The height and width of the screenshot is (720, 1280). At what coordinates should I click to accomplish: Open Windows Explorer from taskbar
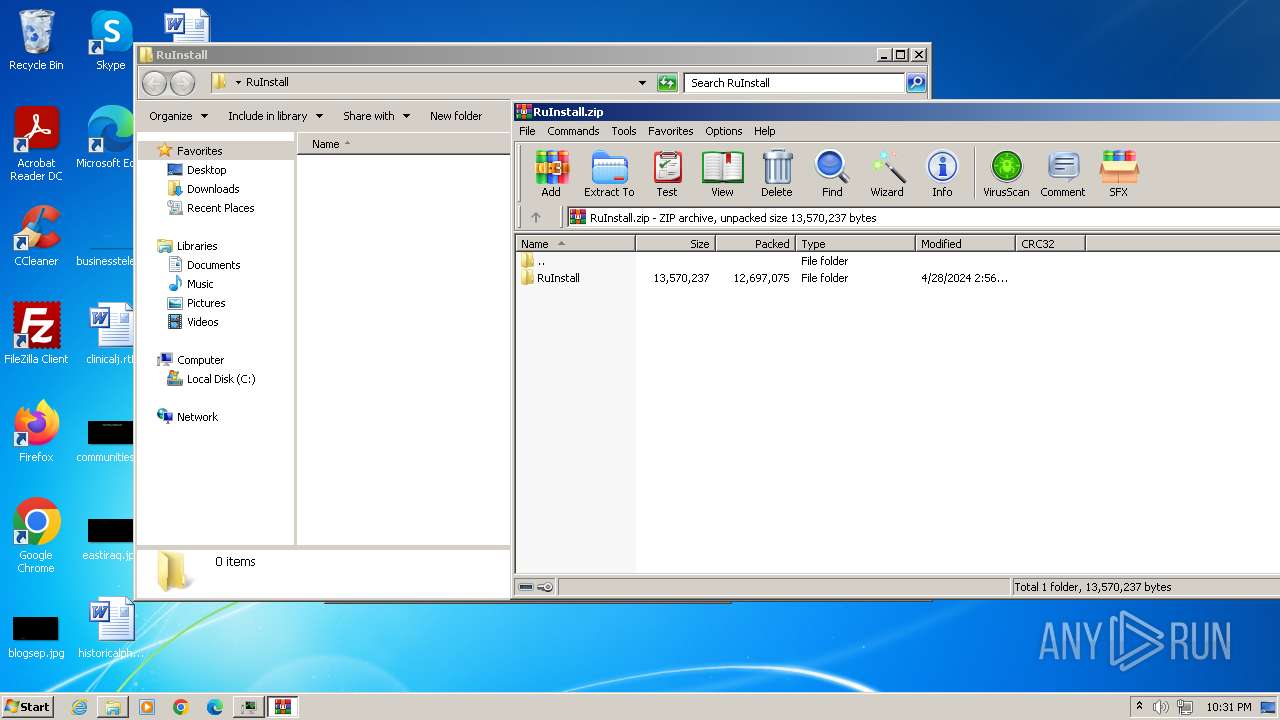pyautogui.click(x=113, y=707)
